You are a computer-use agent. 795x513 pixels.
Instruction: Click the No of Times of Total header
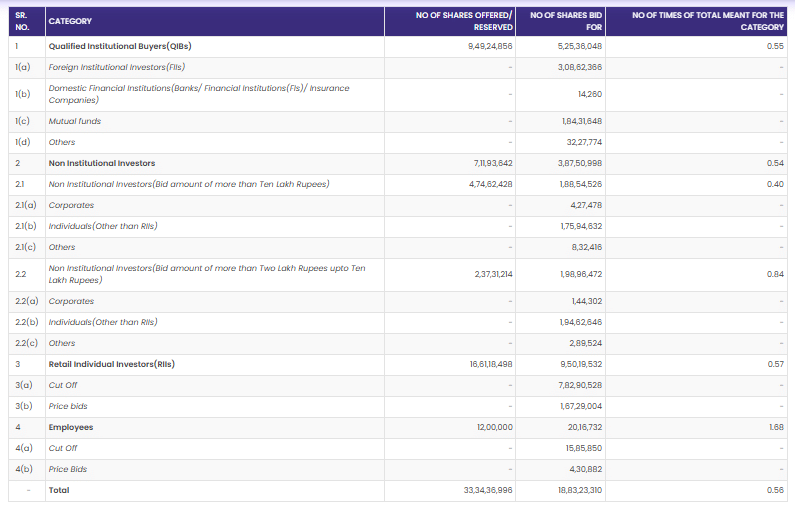(708, 20)
